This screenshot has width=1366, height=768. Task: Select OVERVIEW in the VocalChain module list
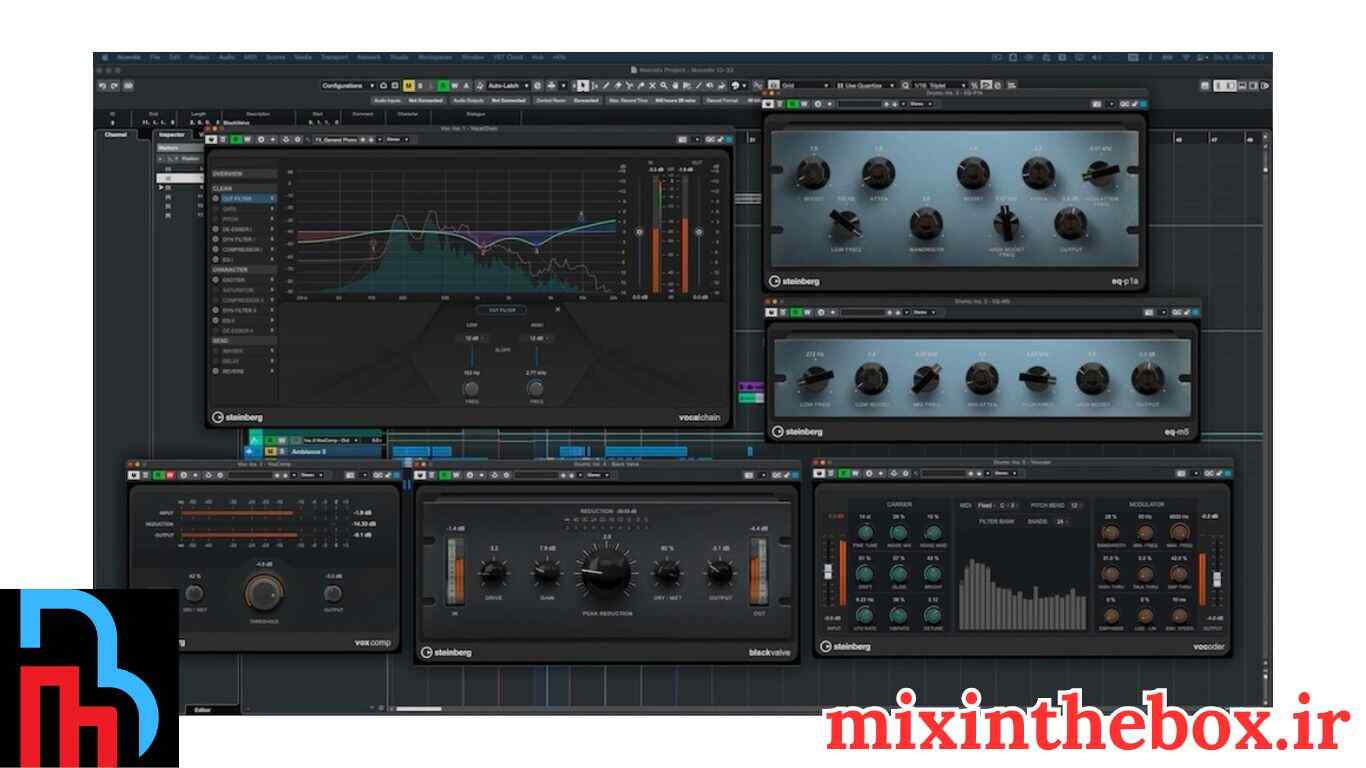244,173
